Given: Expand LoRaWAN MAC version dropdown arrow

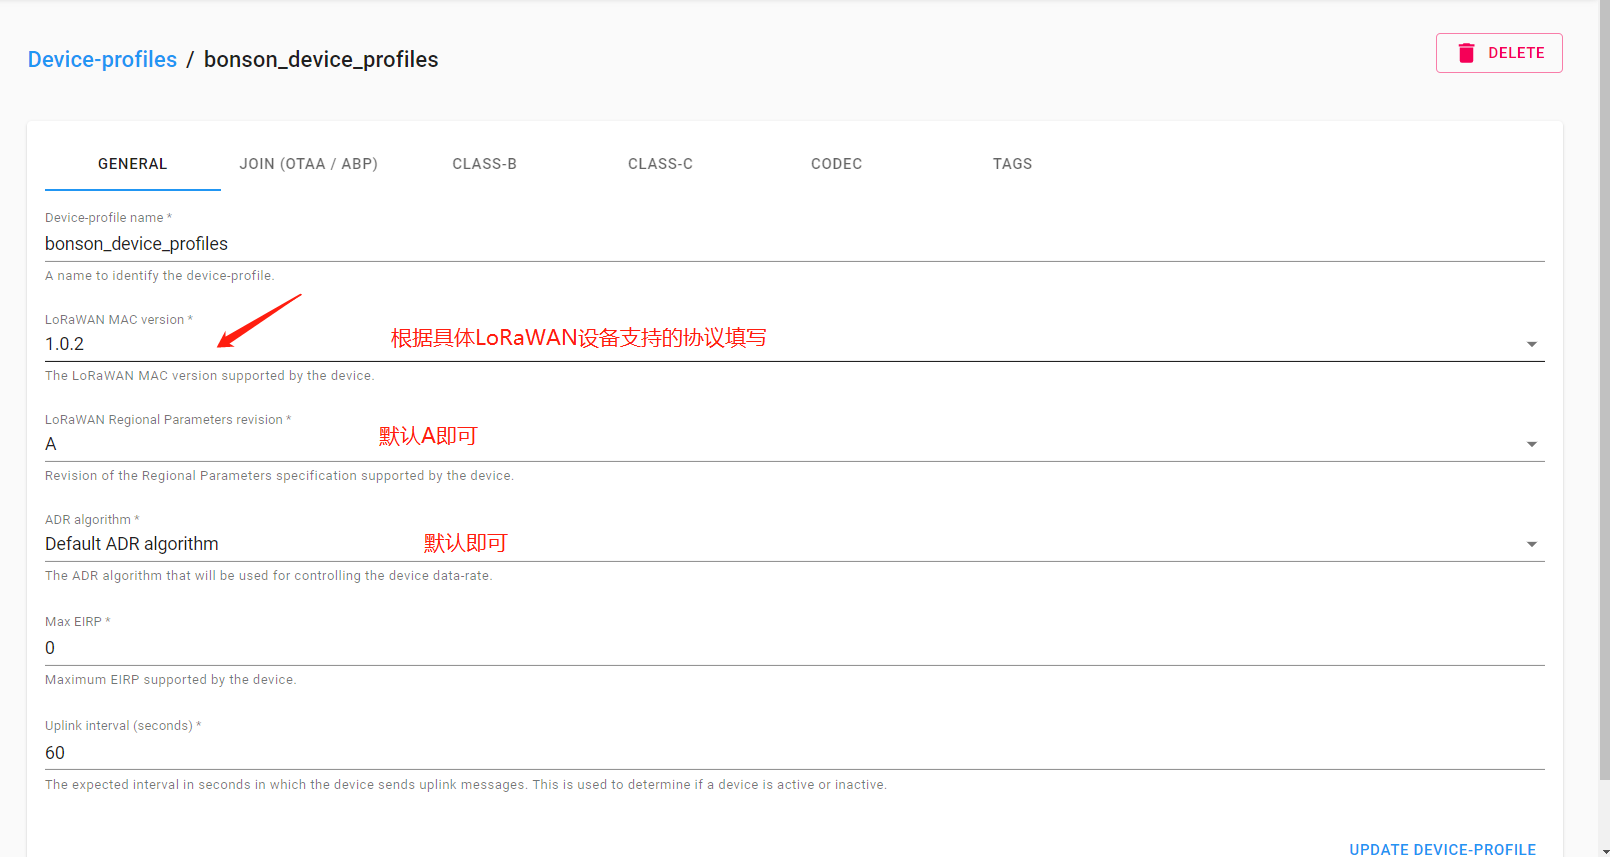Looking at the screenshot, I should click(1531, 344).
